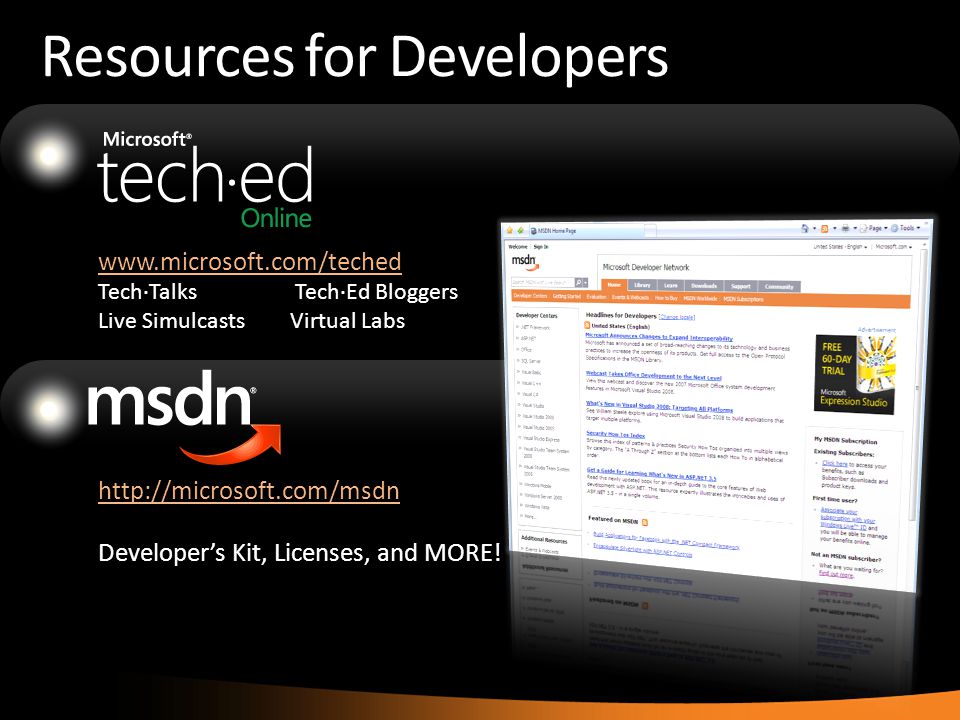Image resolution: width=960 pixels, height=720 pixels.
Task: Click Getting Started in orange bar
Action: point(566,296)
